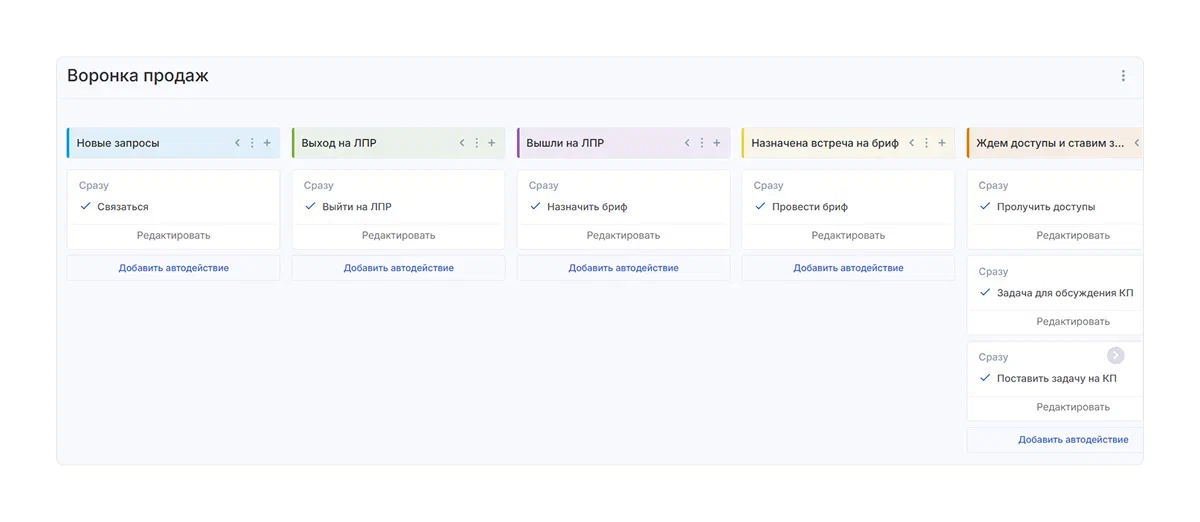
Task: Open three-dot menu of Вышли на ЛПР column
Action: (x=702, y=143)
